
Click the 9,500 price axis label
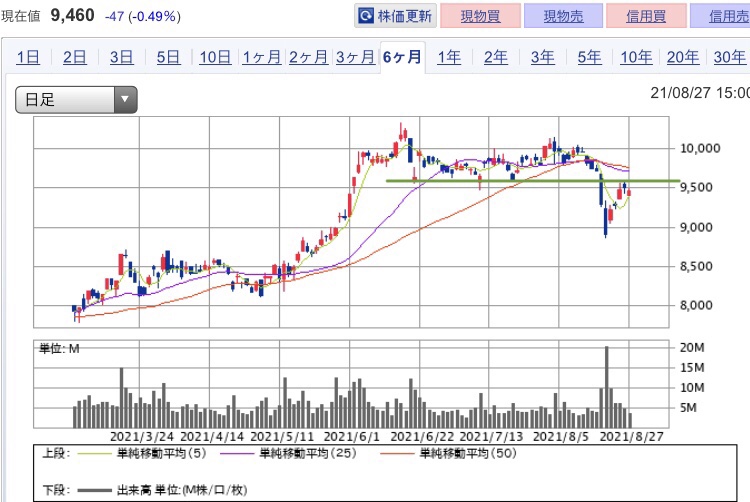tap(696, 187)
